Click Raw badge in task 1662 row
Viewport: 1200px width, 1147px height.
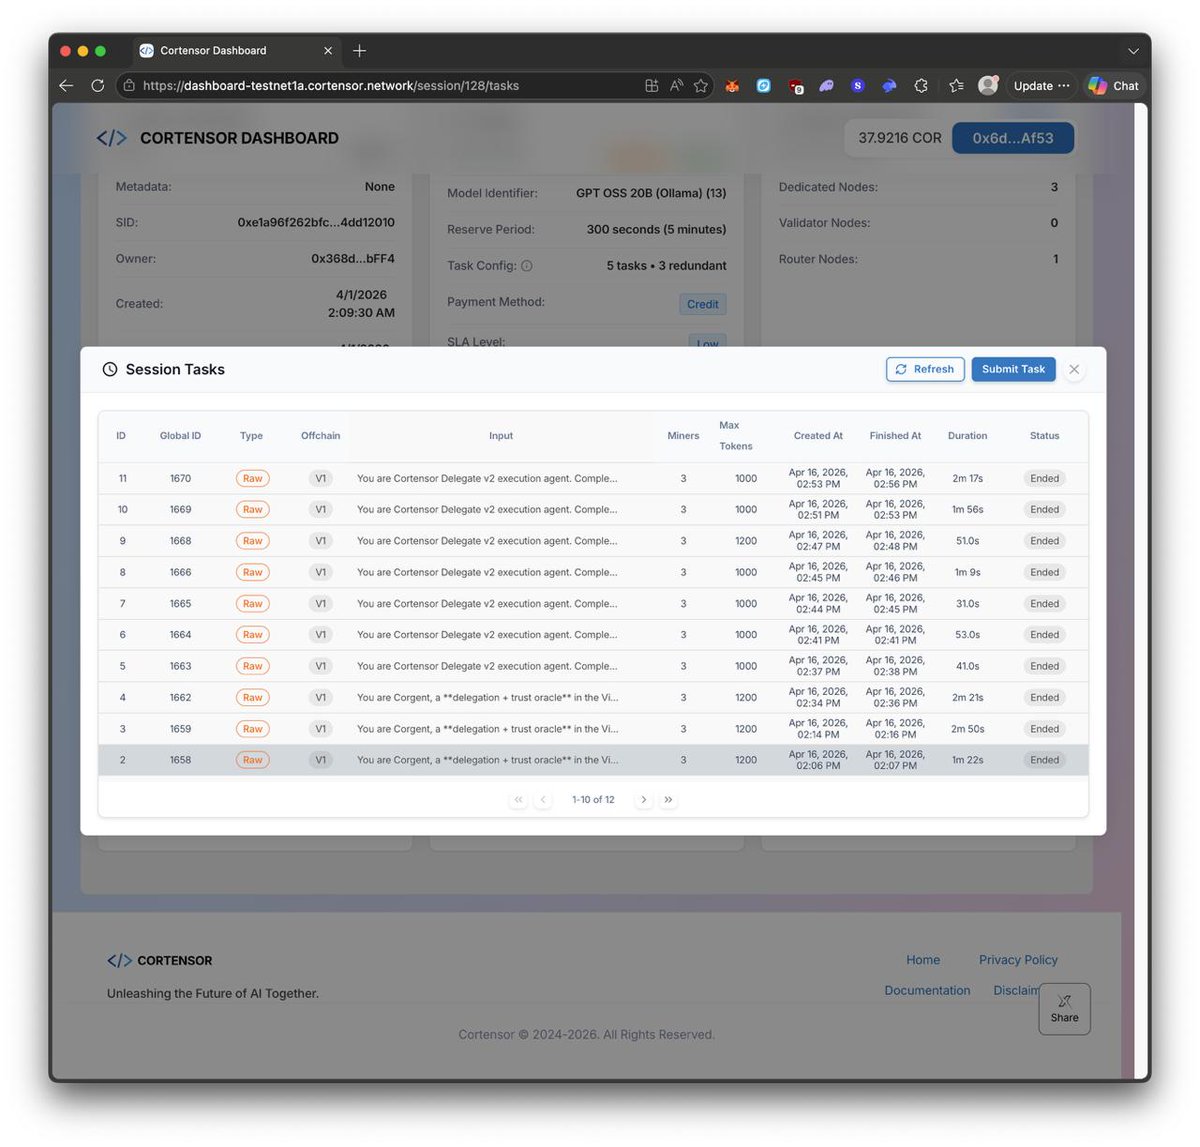(x=253, y=698)
